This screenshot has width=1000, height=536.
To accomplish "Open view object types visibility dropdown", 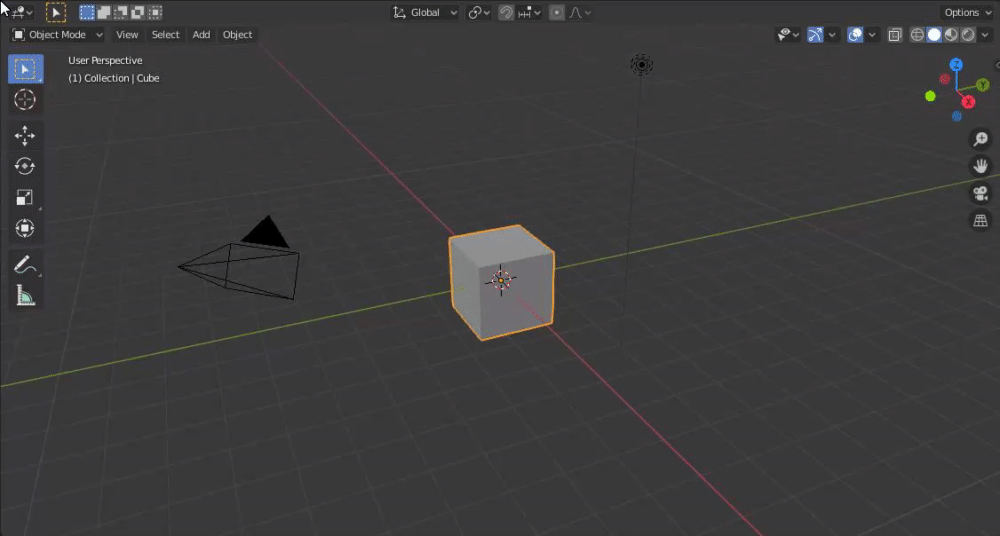I will (x=788, y=34).
